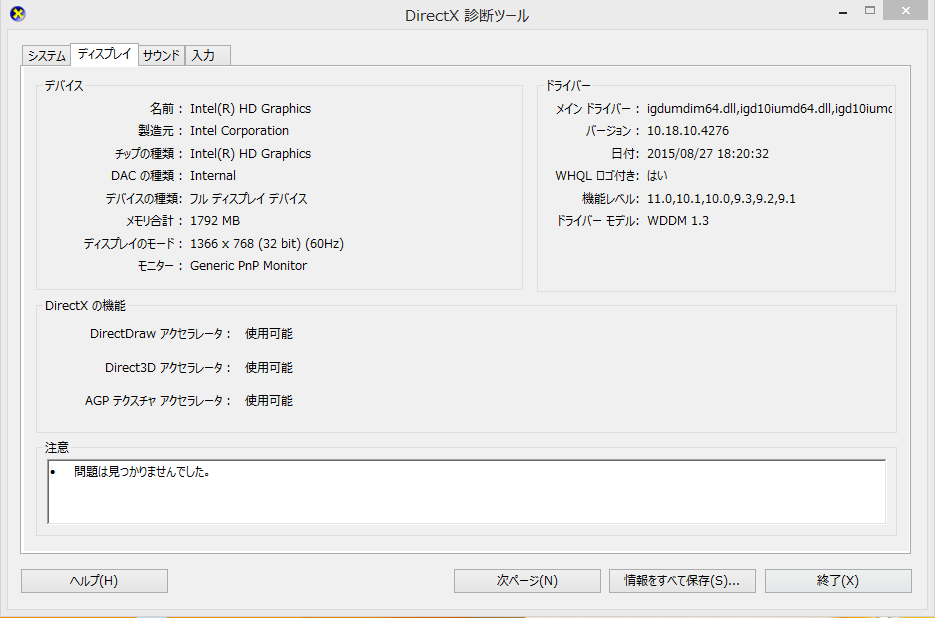The image size is (935, 618).
Task: Click the DirectX の機能 group heading
Action: click(x=85, y=305)
